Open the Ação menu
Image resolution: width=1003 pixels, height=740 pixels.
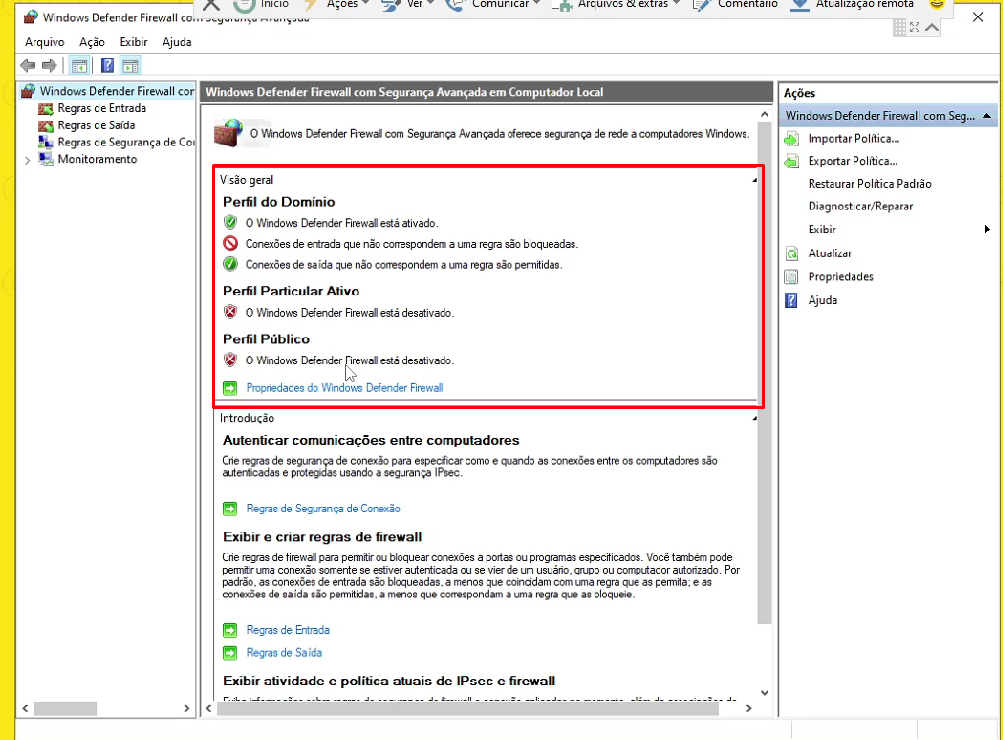tap(91, 42)
